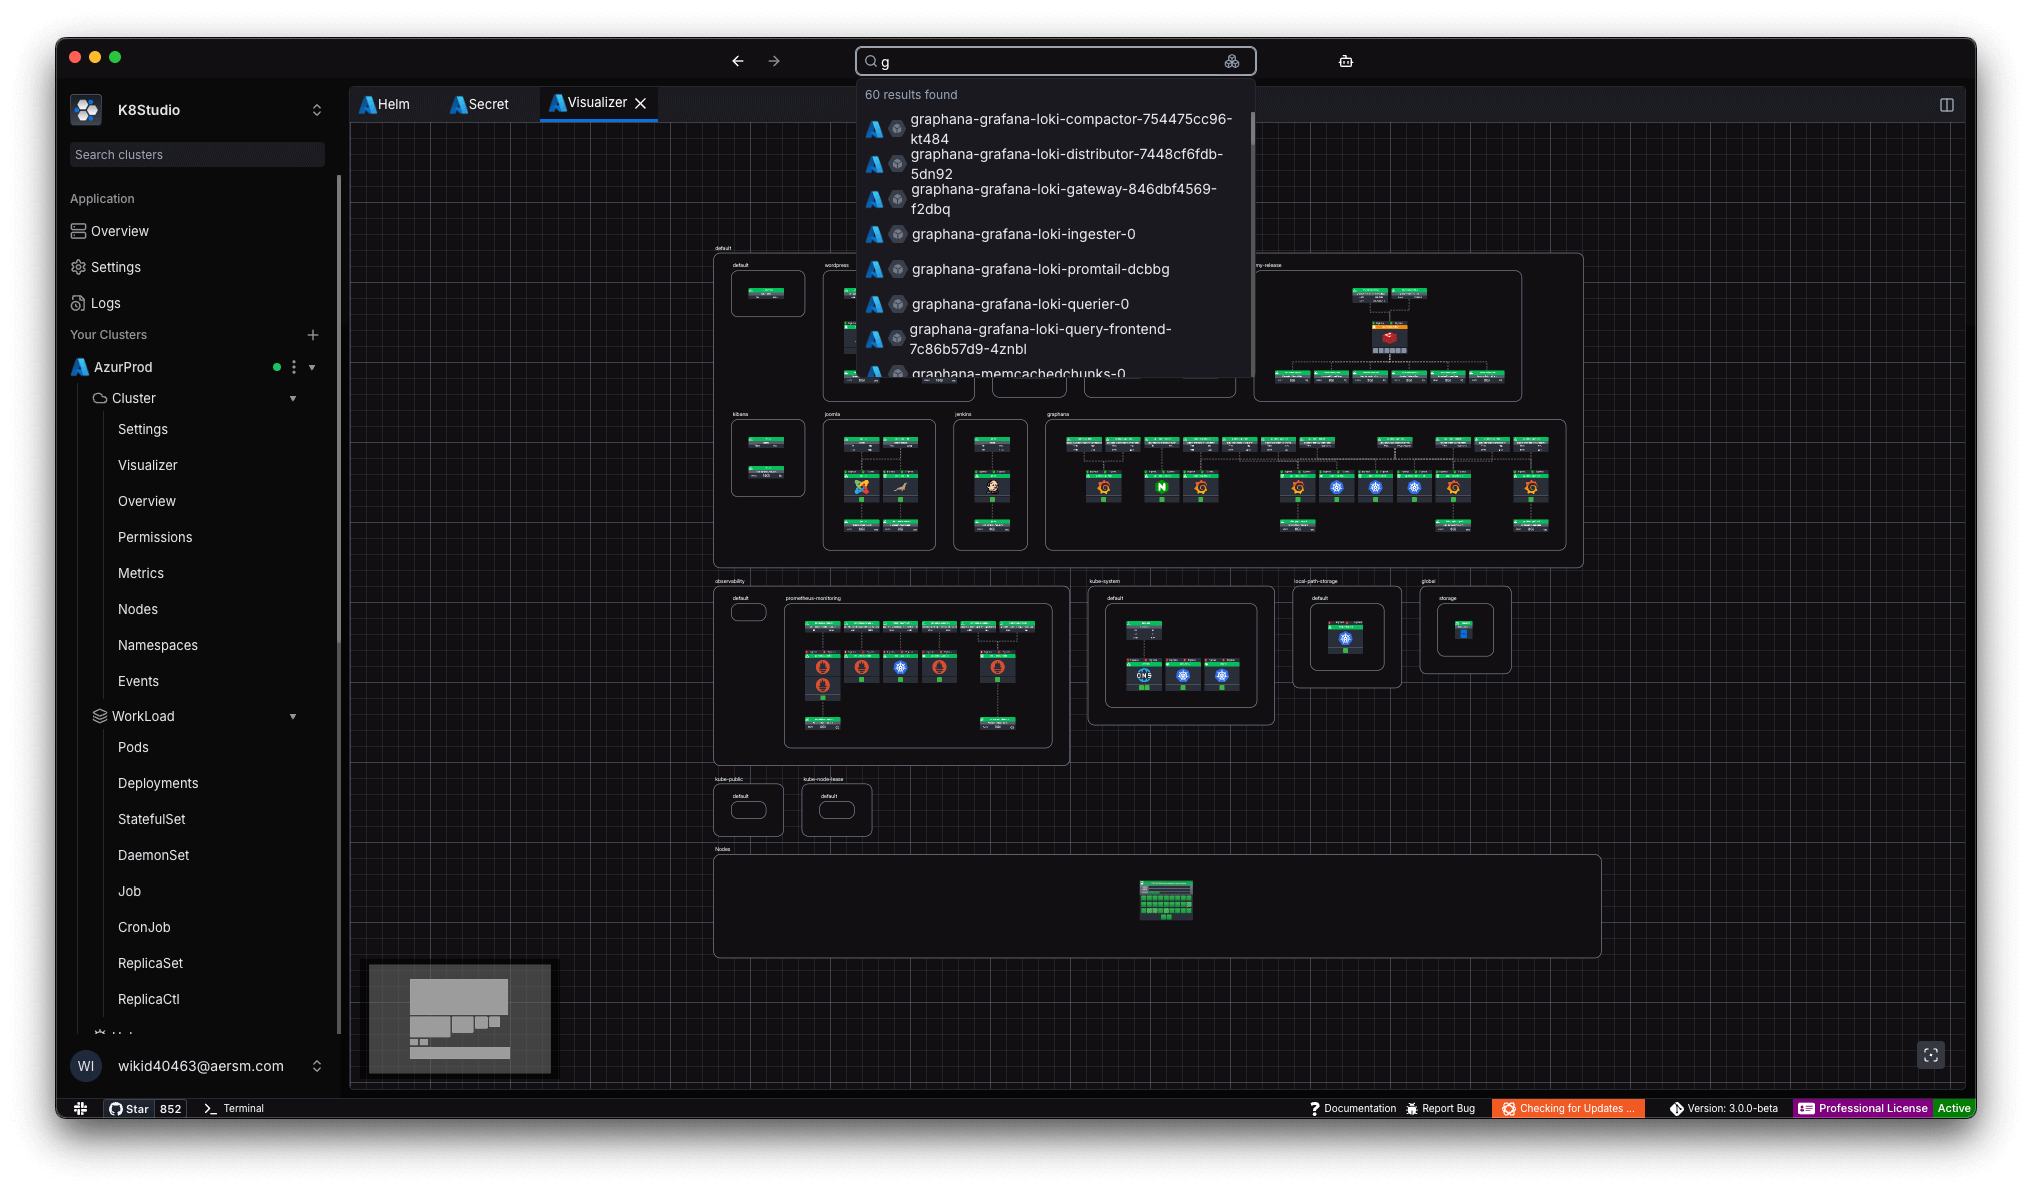Click the storage pod icon in the global namespace
This screenshot has width=2032, height=1192.
tap(1464, 631)
